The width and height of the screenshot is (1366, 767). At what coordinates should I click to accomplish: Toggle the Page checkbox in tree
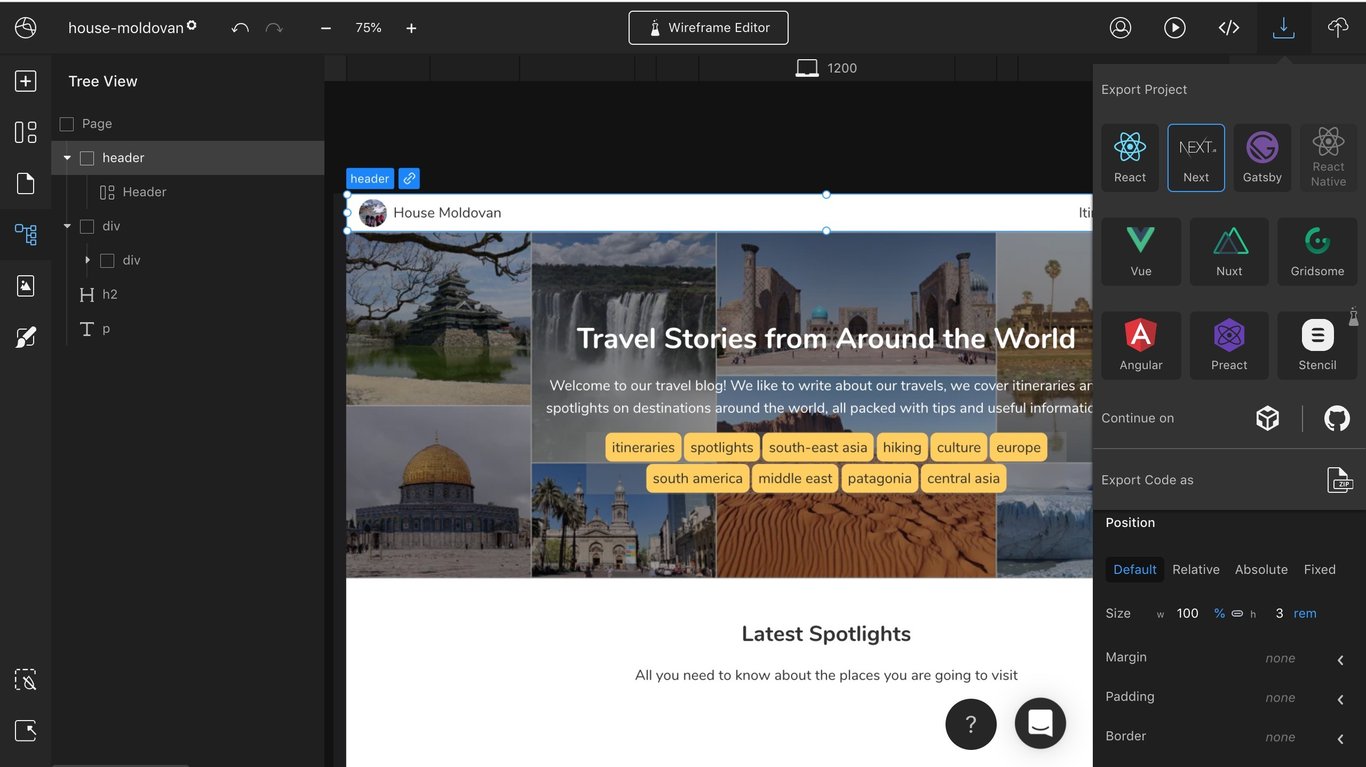(67, 124)
